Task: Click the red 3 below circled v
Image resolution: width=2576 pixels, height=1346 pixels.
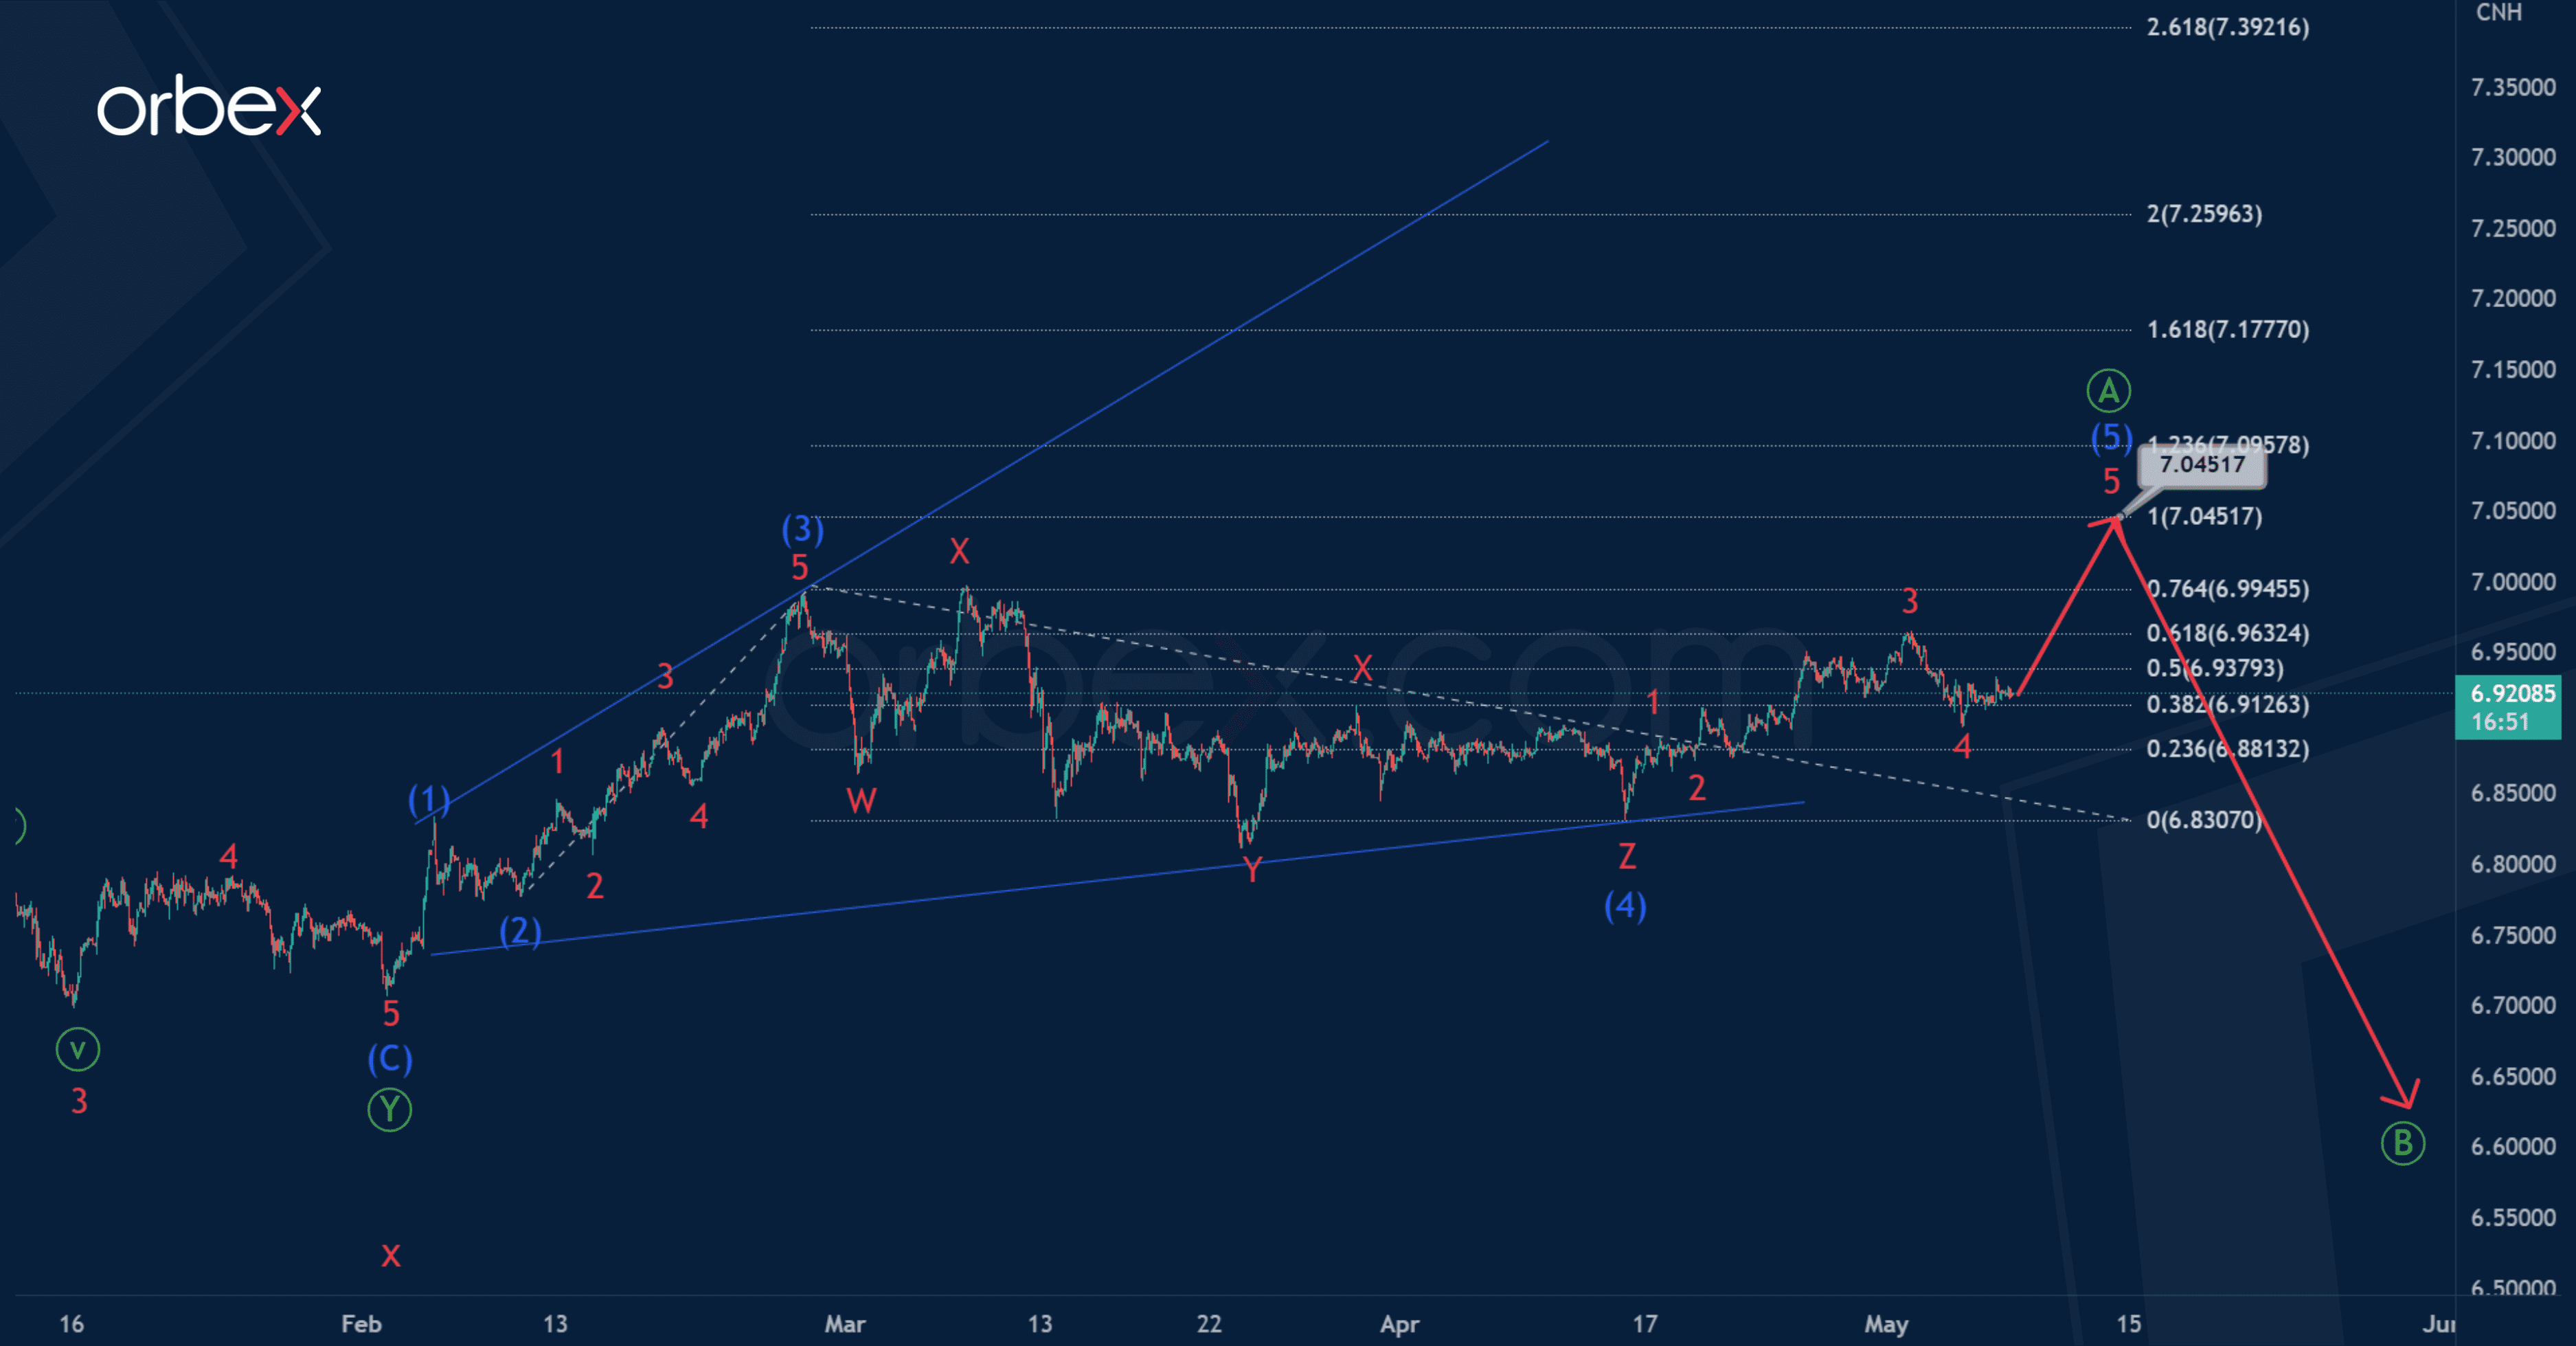Action: click(x=79, y=1101)
